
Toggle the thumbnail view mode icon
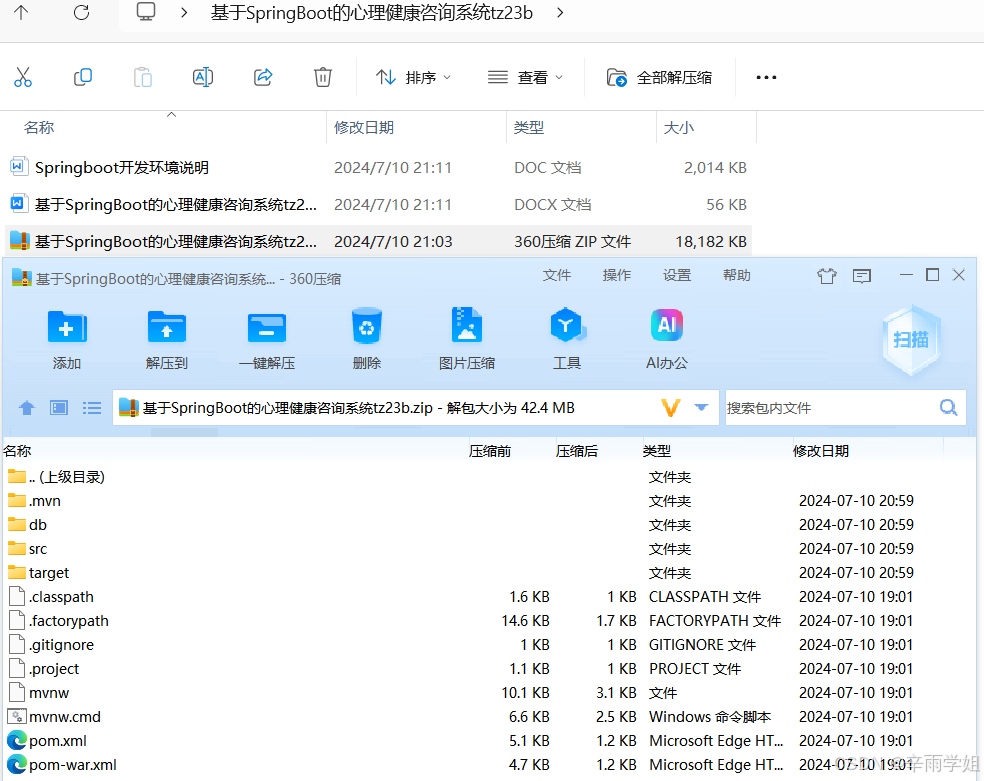point(58,407)
